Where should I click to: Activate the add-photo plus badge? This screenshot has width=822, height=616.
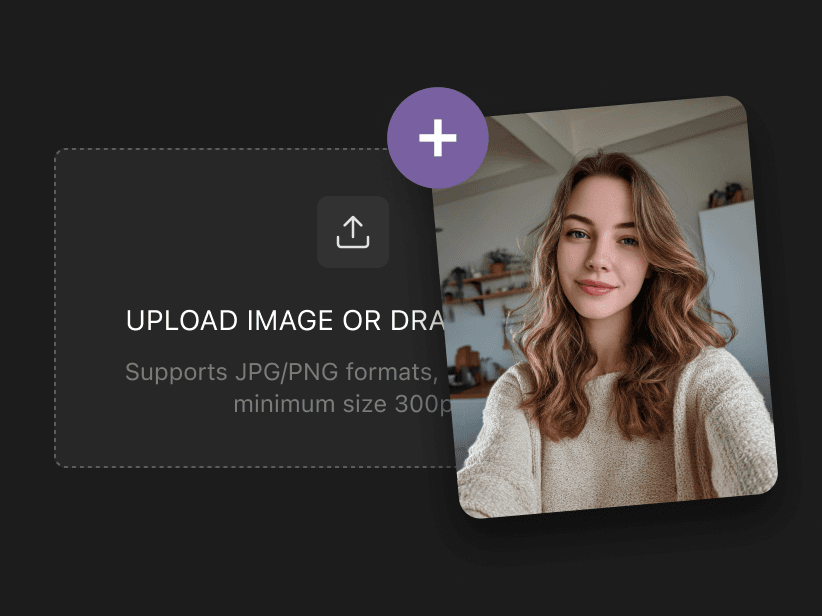(x=437, y=139)
